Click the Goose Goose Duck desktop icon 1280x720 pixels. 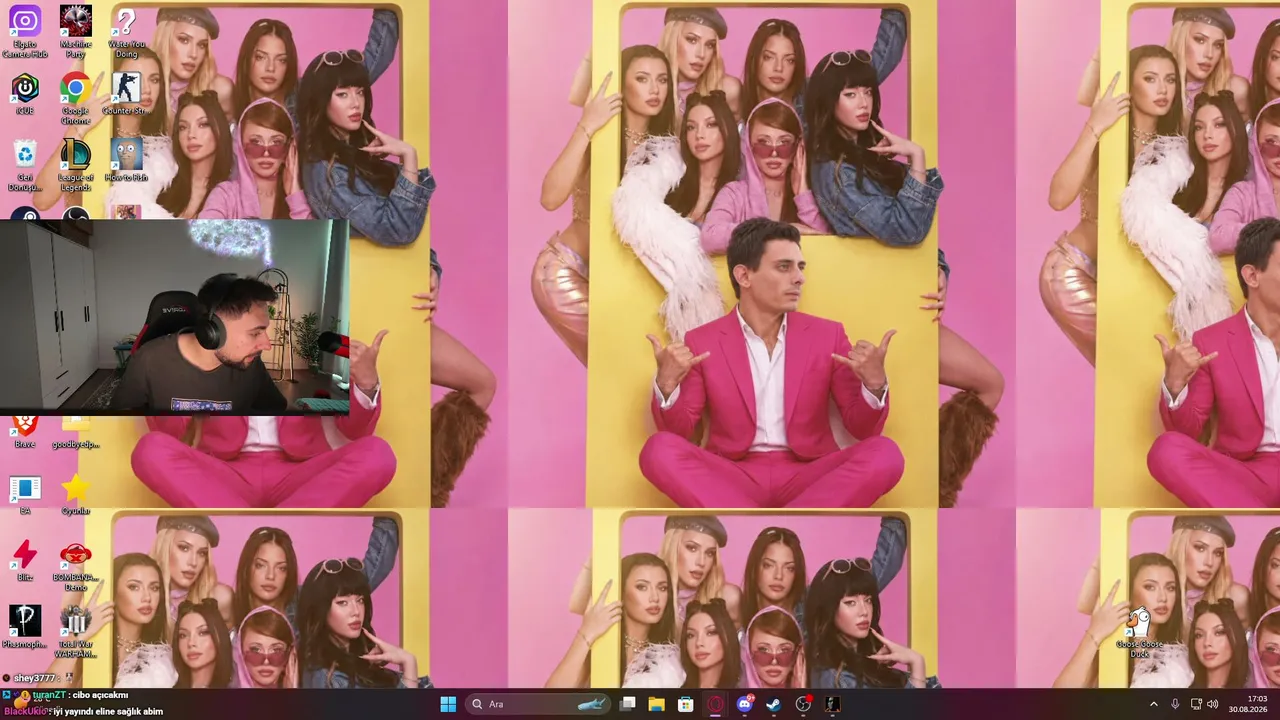pyautogui.click(x=1139, y=634)
